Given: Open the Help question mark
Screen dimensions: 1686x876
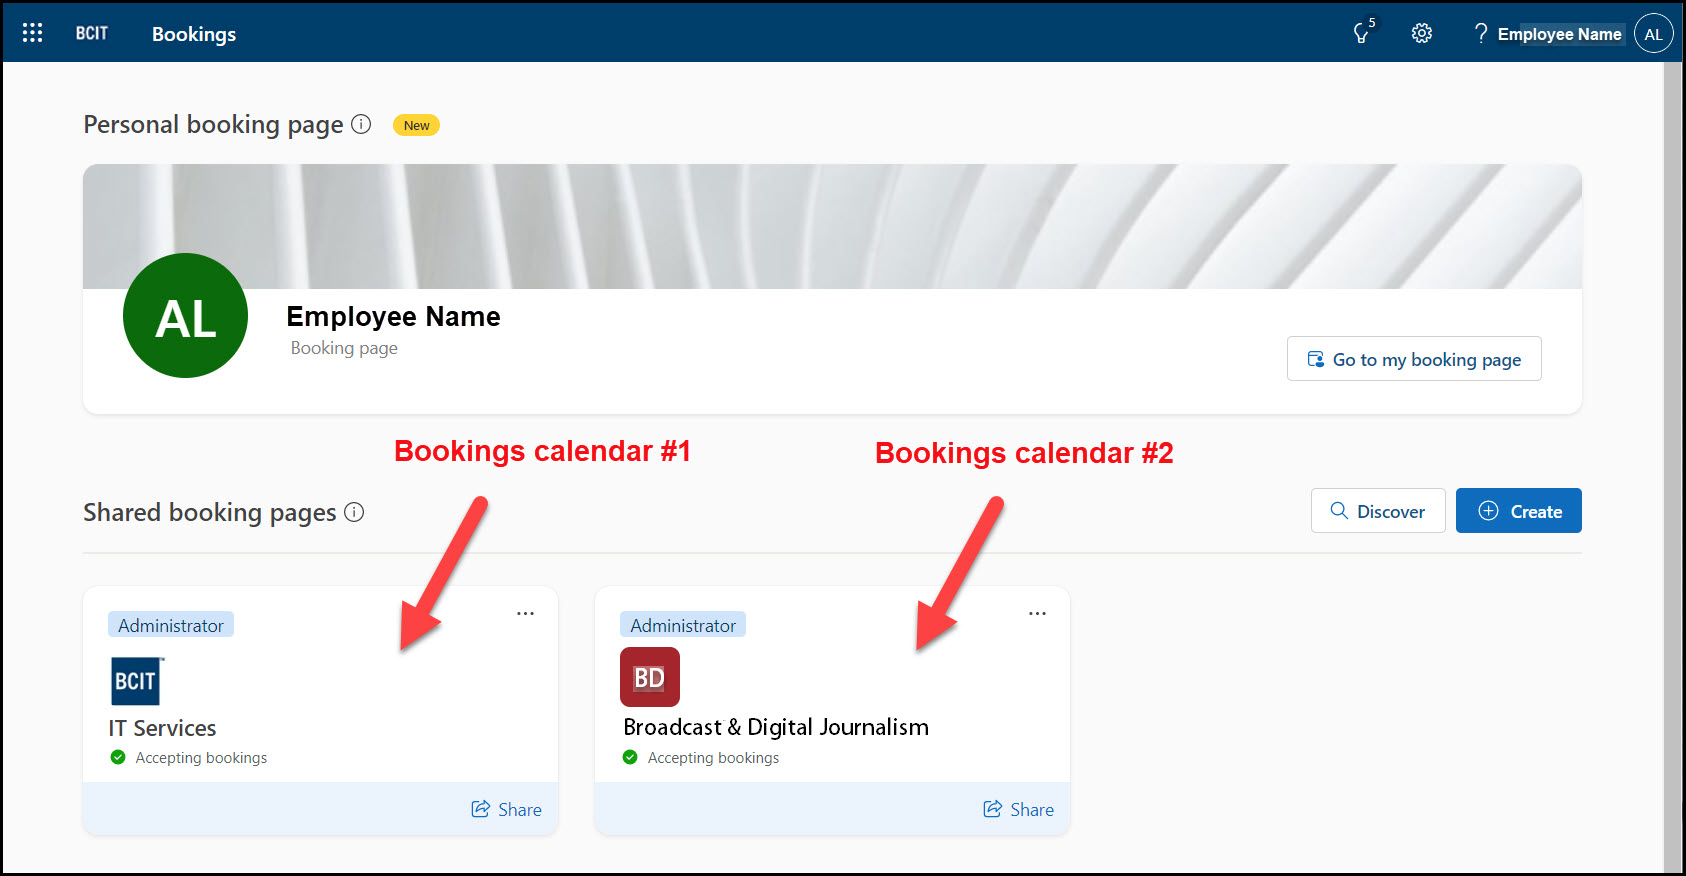Looking at the screenshot, I should 1481,33.
